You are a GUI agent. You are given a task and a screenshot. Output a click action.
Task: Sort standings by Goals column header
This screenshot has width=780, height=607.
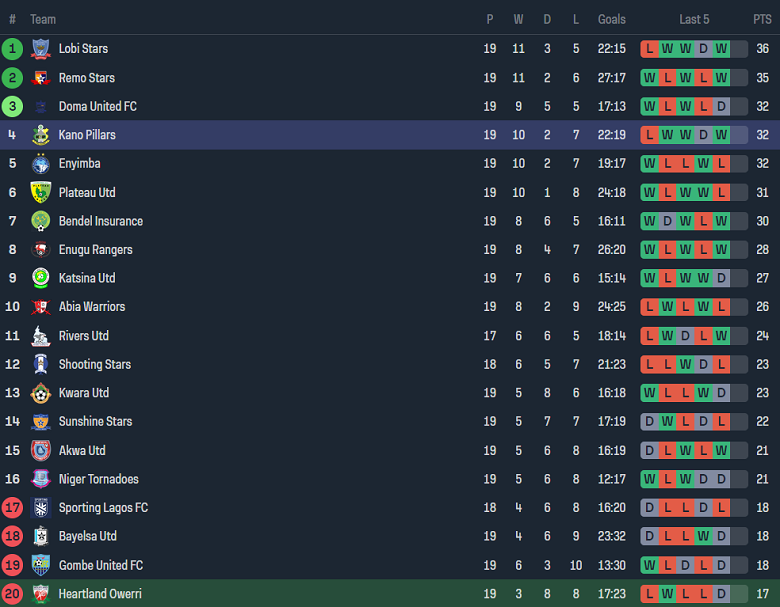611,19
